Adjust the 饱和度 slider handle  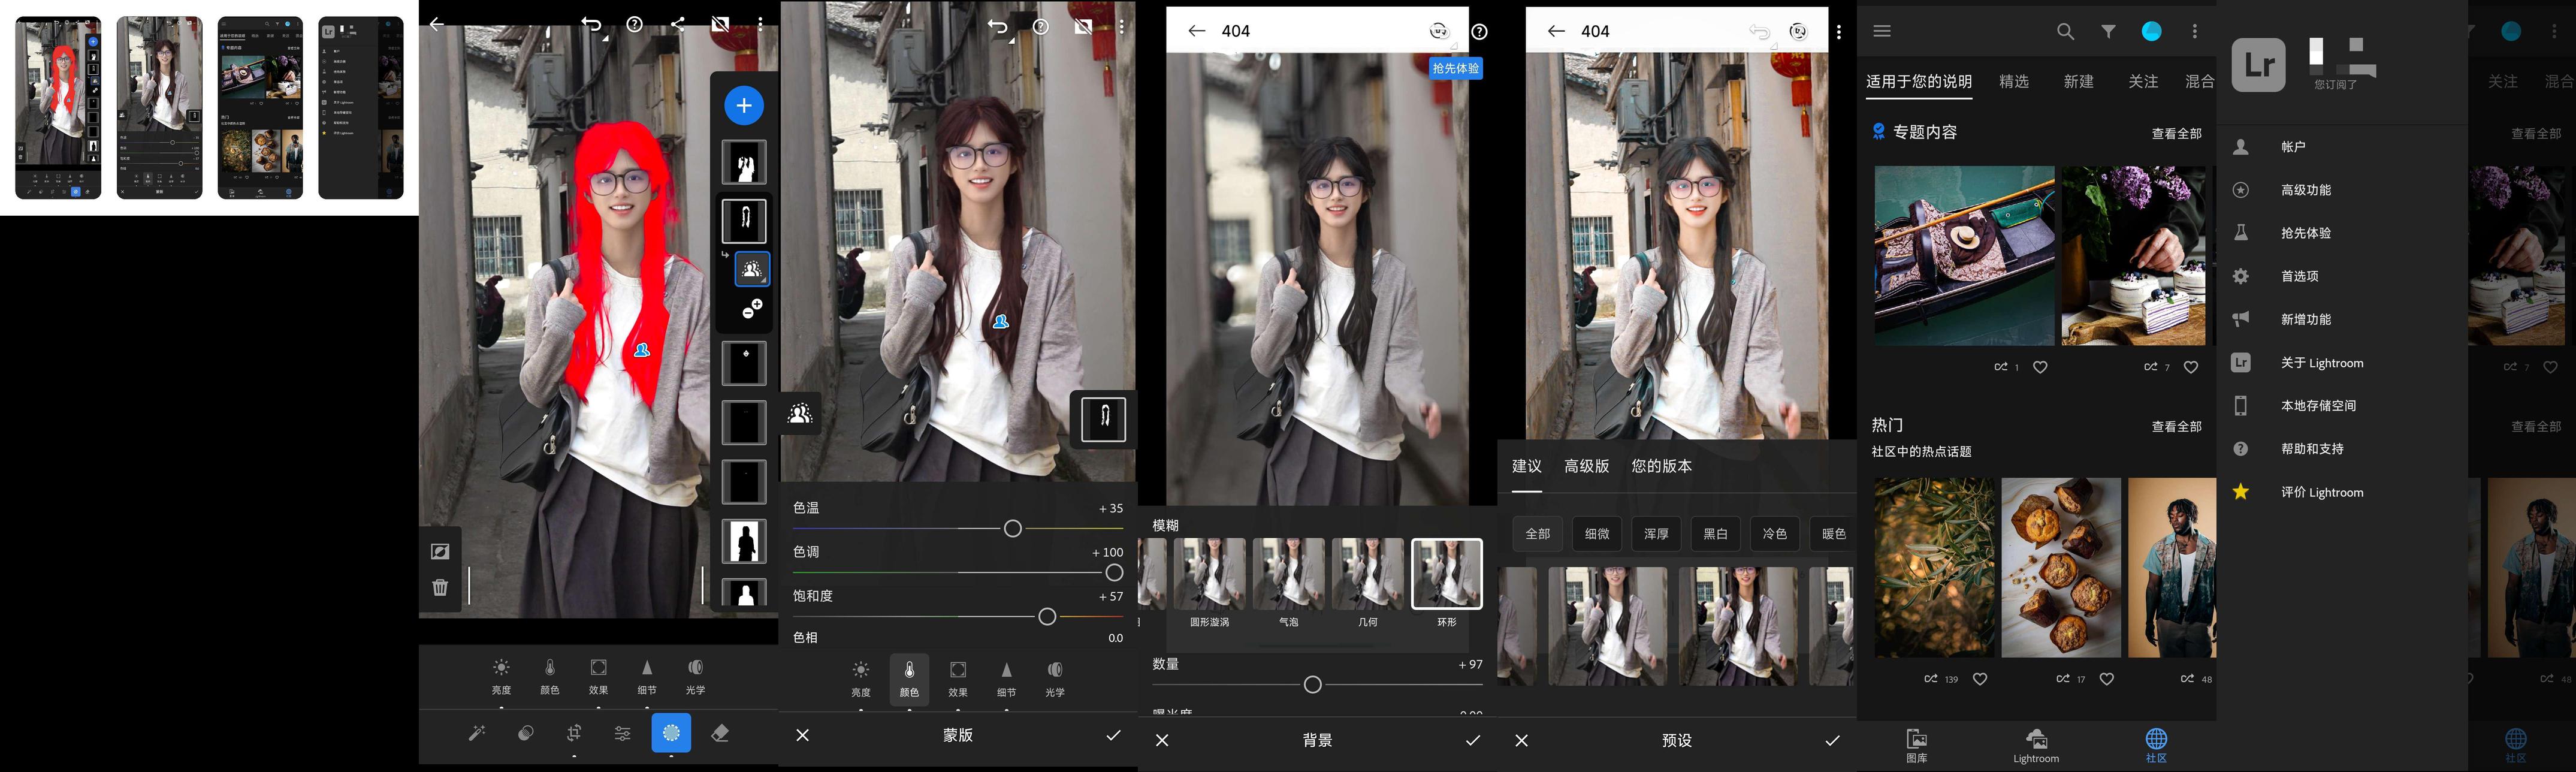tap(1047, 617)
